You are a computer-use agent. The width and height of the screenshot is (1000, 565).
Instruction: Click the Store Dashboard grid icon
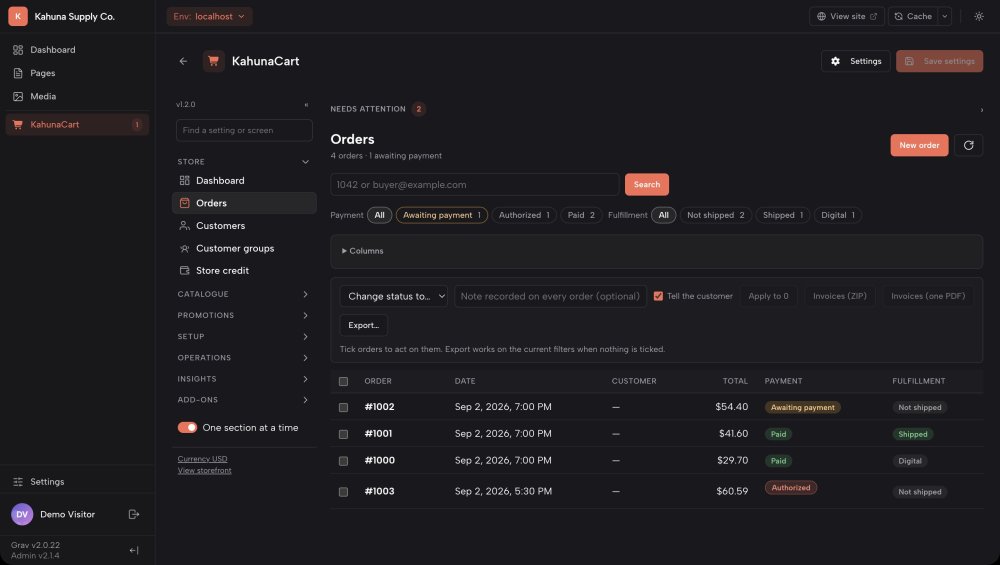coord(184,180)
